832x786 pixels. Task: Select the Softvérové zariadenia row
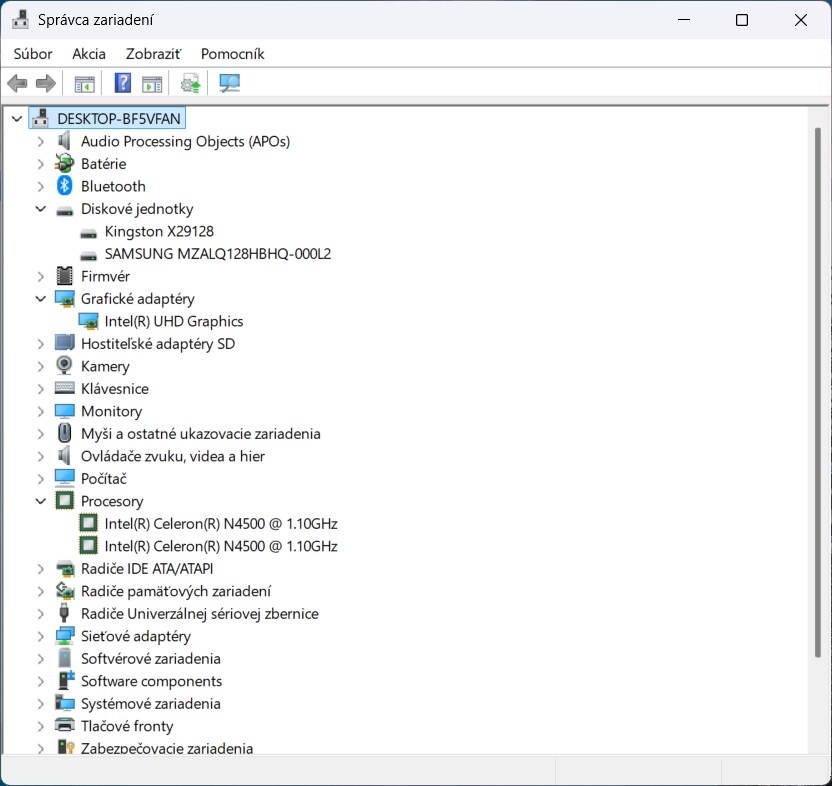(150, 658)
